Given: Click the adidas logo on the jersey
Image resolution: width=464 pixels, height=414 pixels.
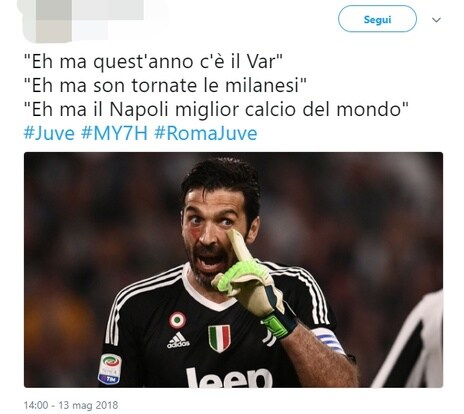Looking at the screenshot, I should point(178,340).
